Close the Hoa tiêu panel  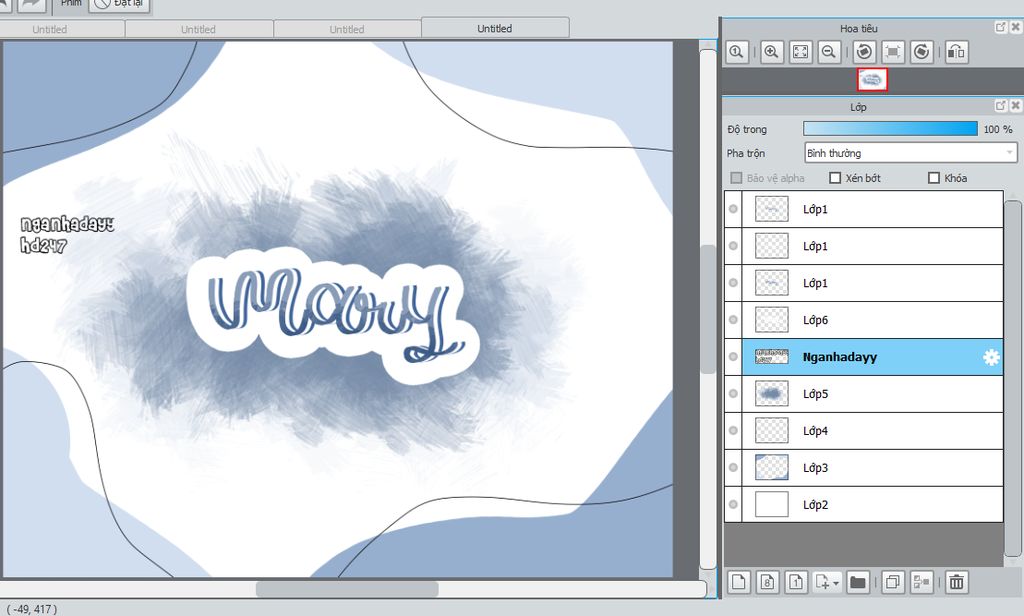tap(1016, 27)
